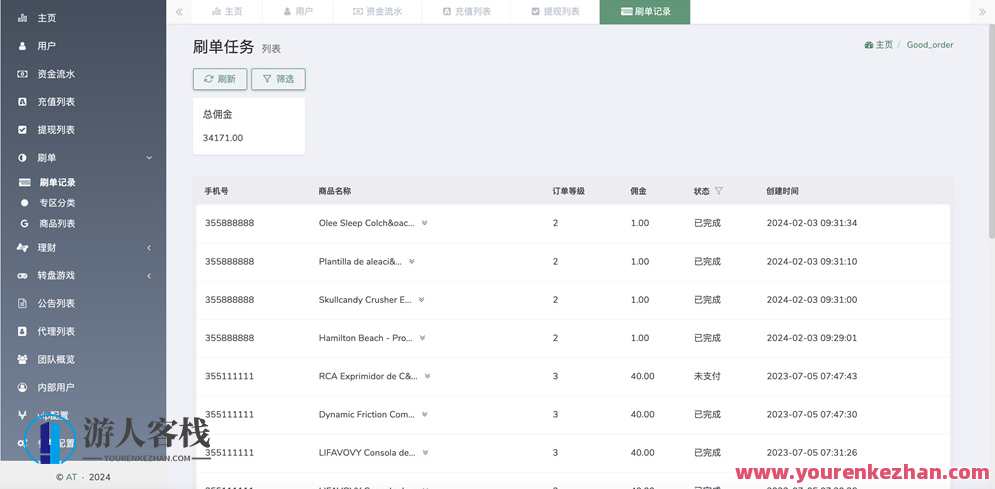
Task: Click the 刷单 half-circle icon in sidebar
Action: pyautogui.click(x=23, y=158)
